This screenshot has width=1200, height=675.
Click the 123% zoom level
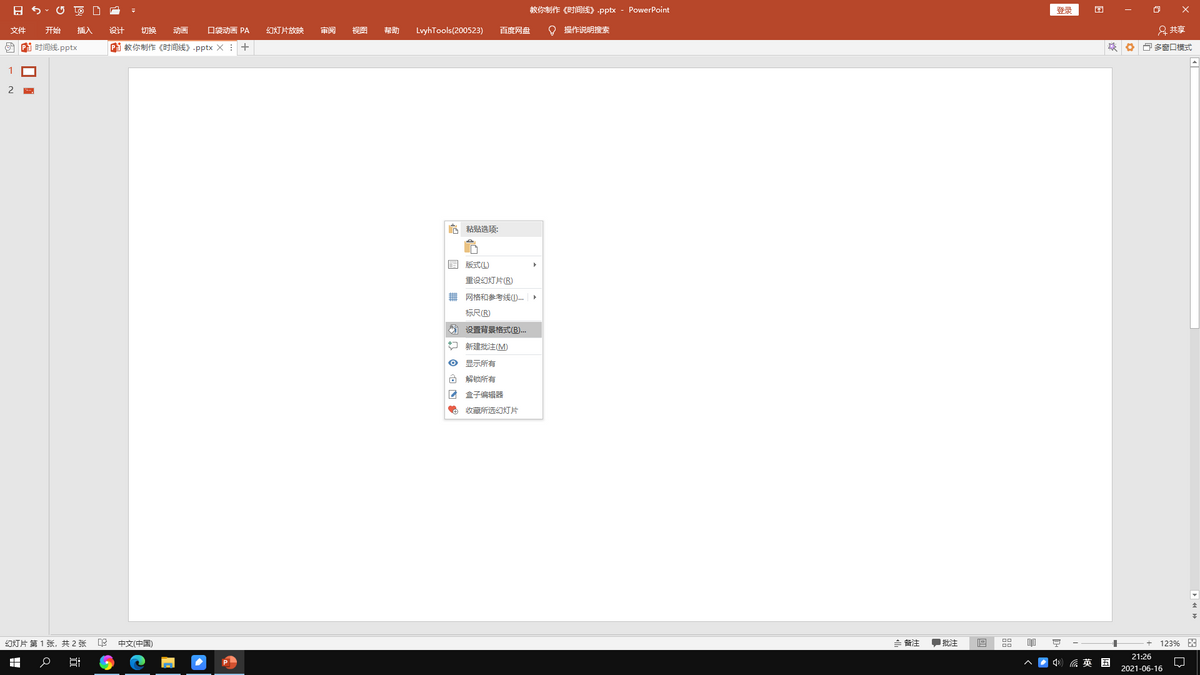(1170, 643)
